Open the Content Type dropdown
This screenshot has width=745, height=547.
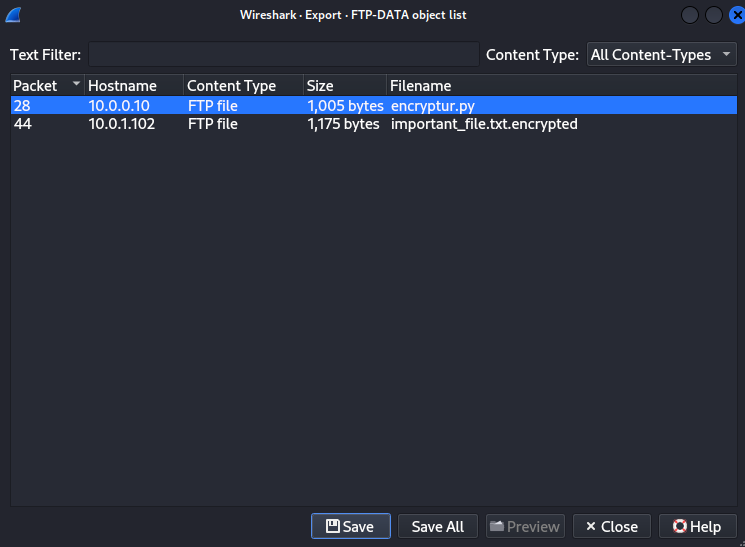pos(661,55)
